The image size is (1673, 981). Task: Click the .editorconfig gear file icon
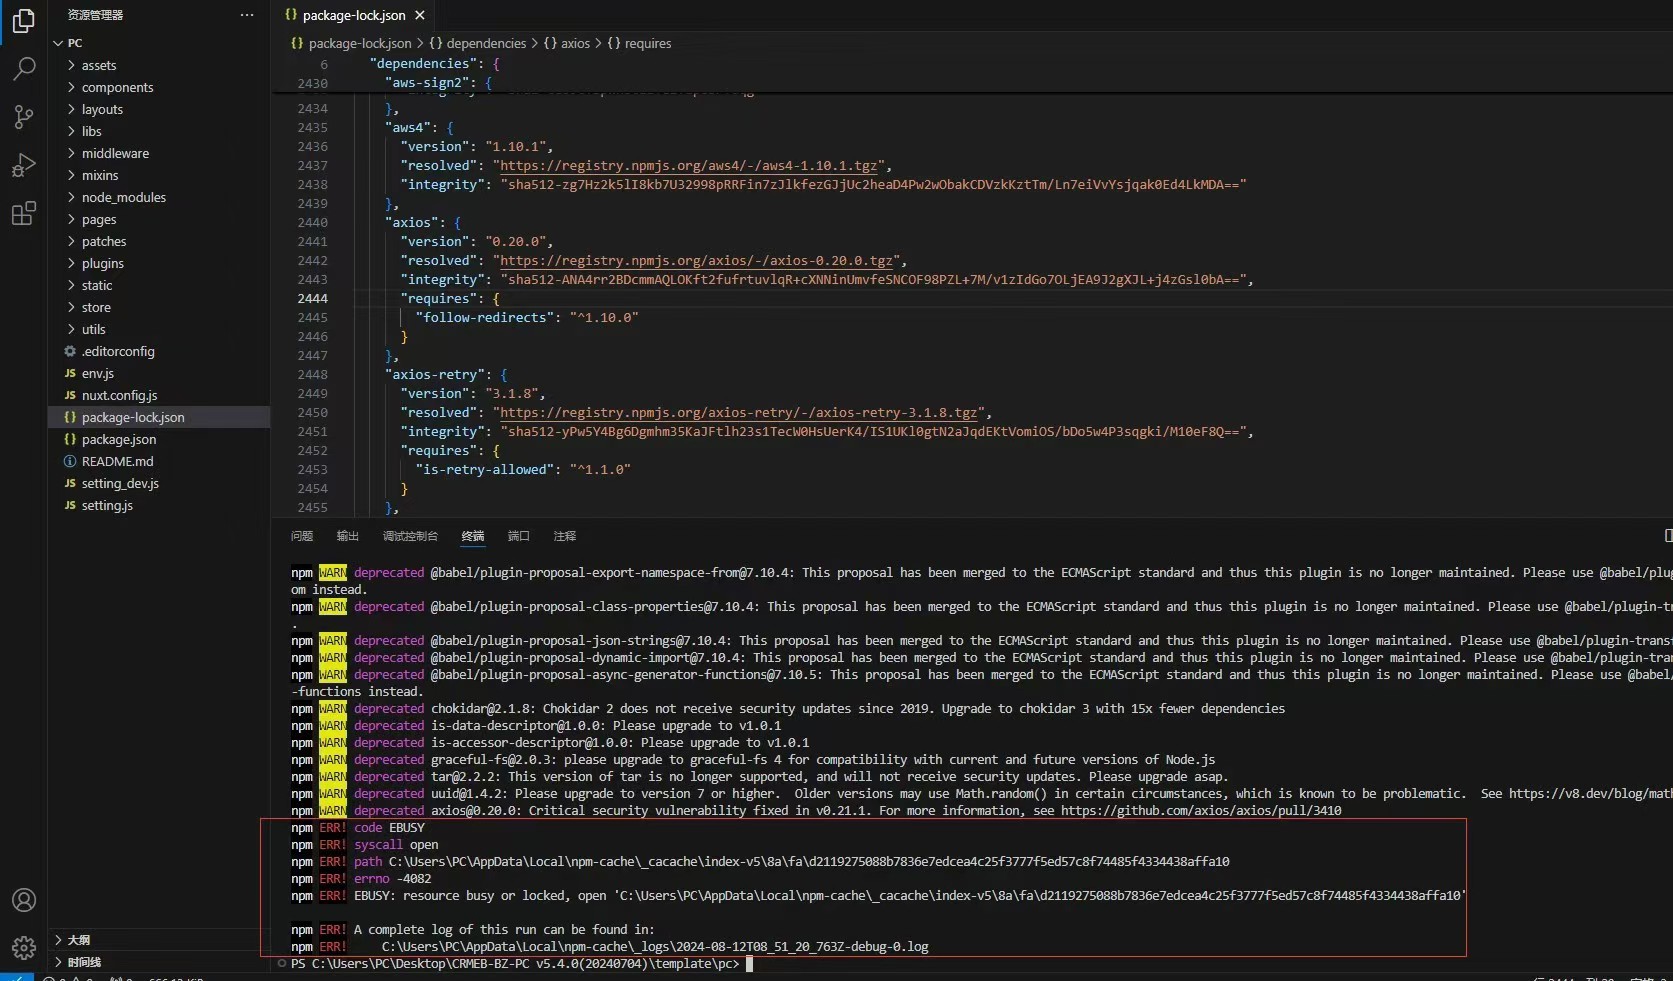click(70, 351)
